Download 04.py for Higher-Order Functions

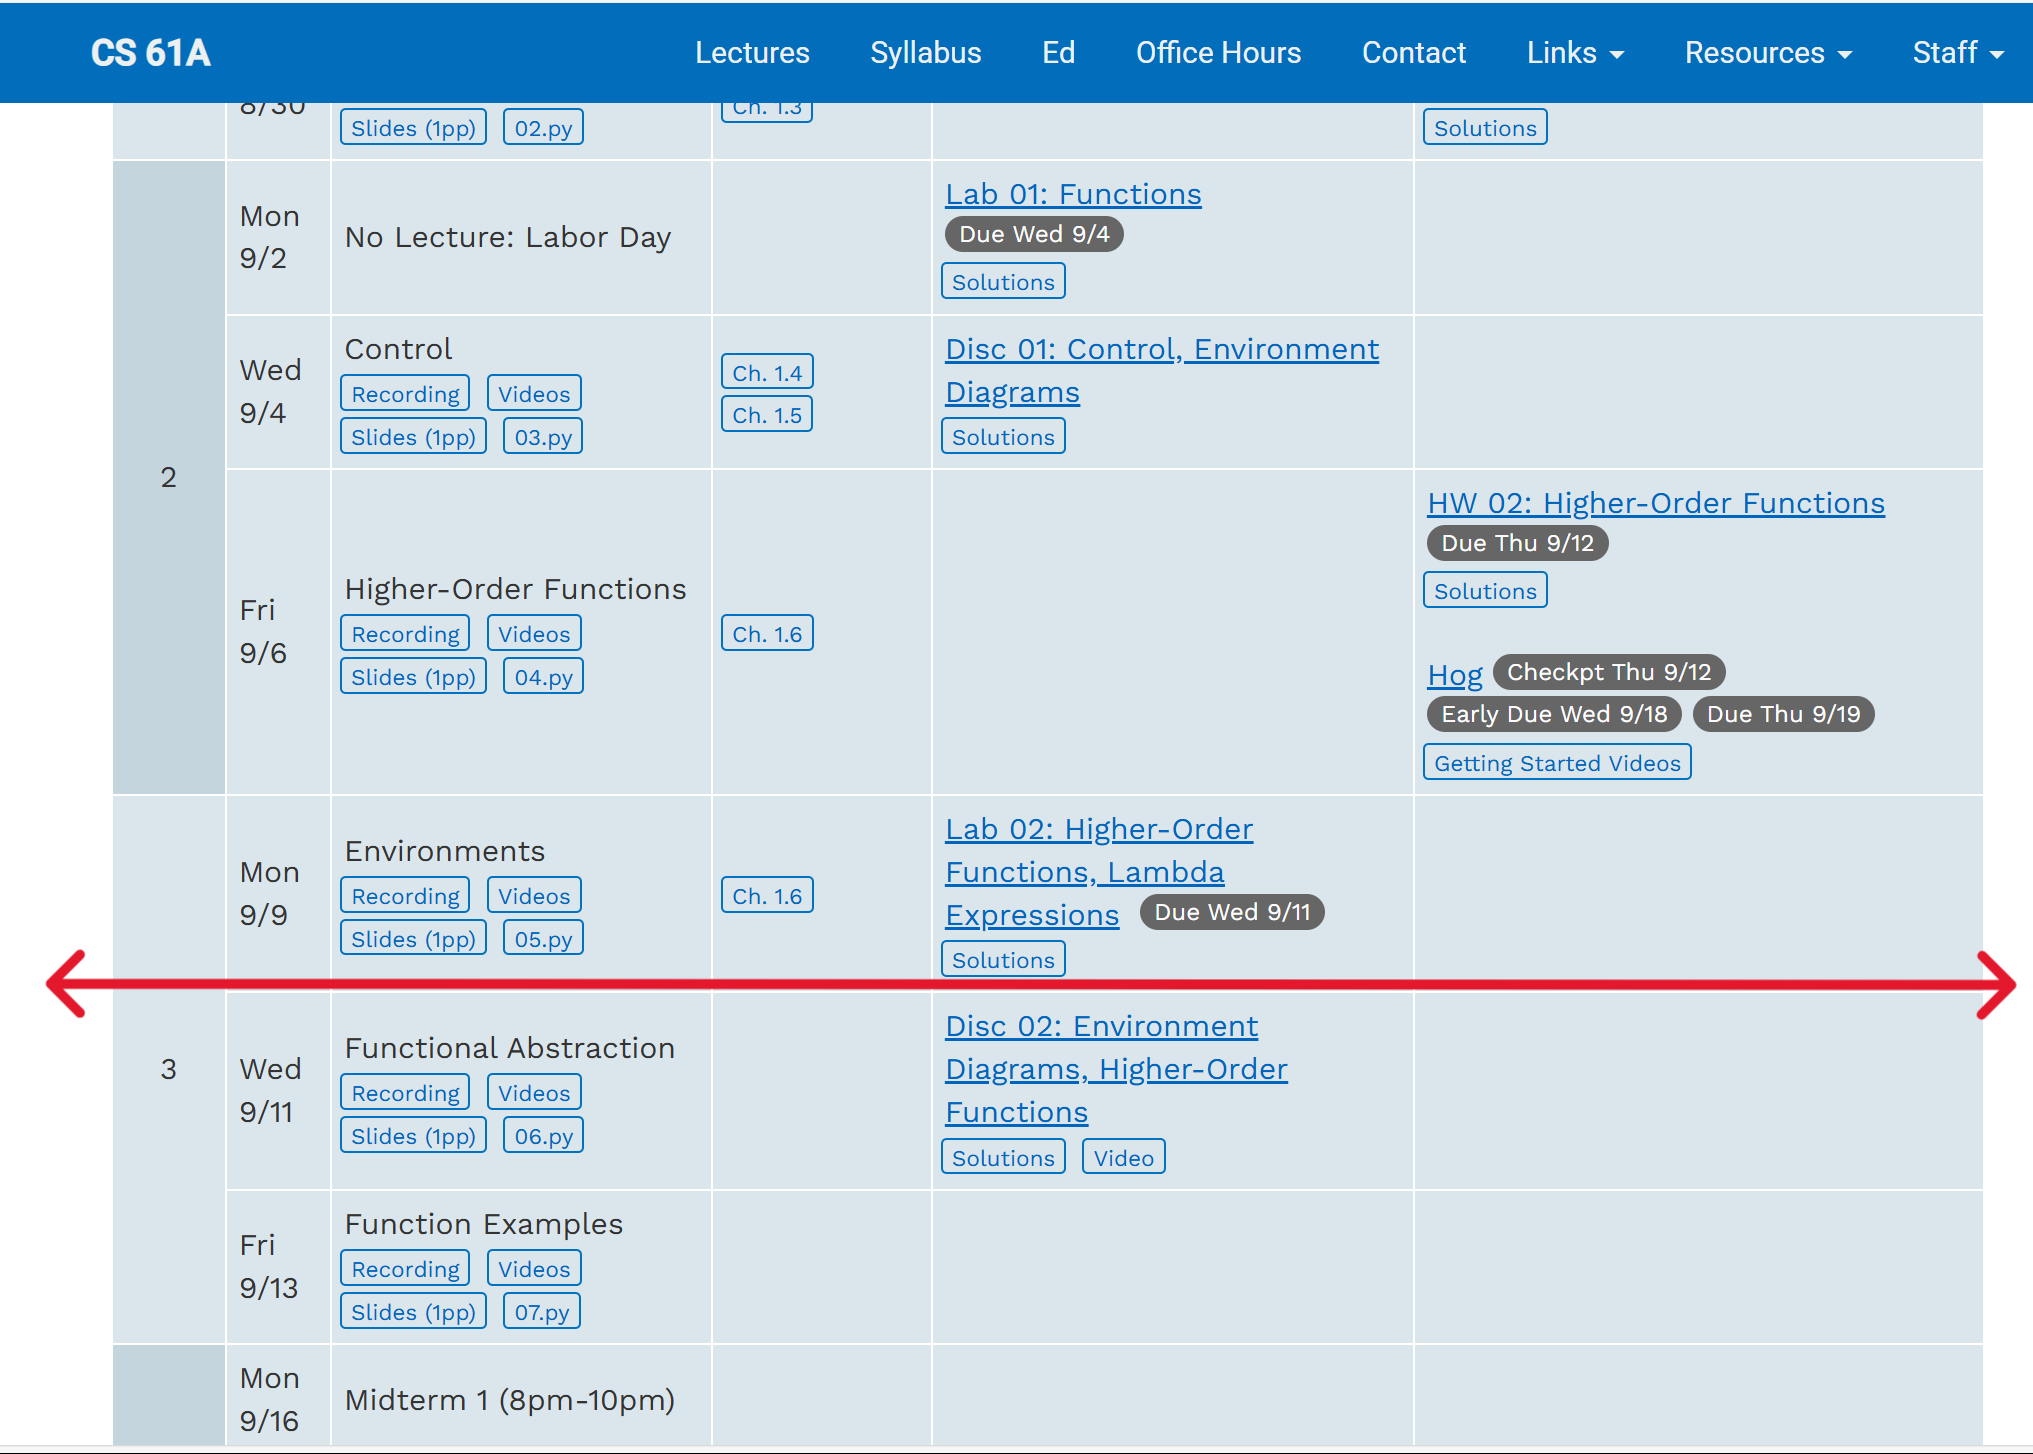(x=543, y=677)
